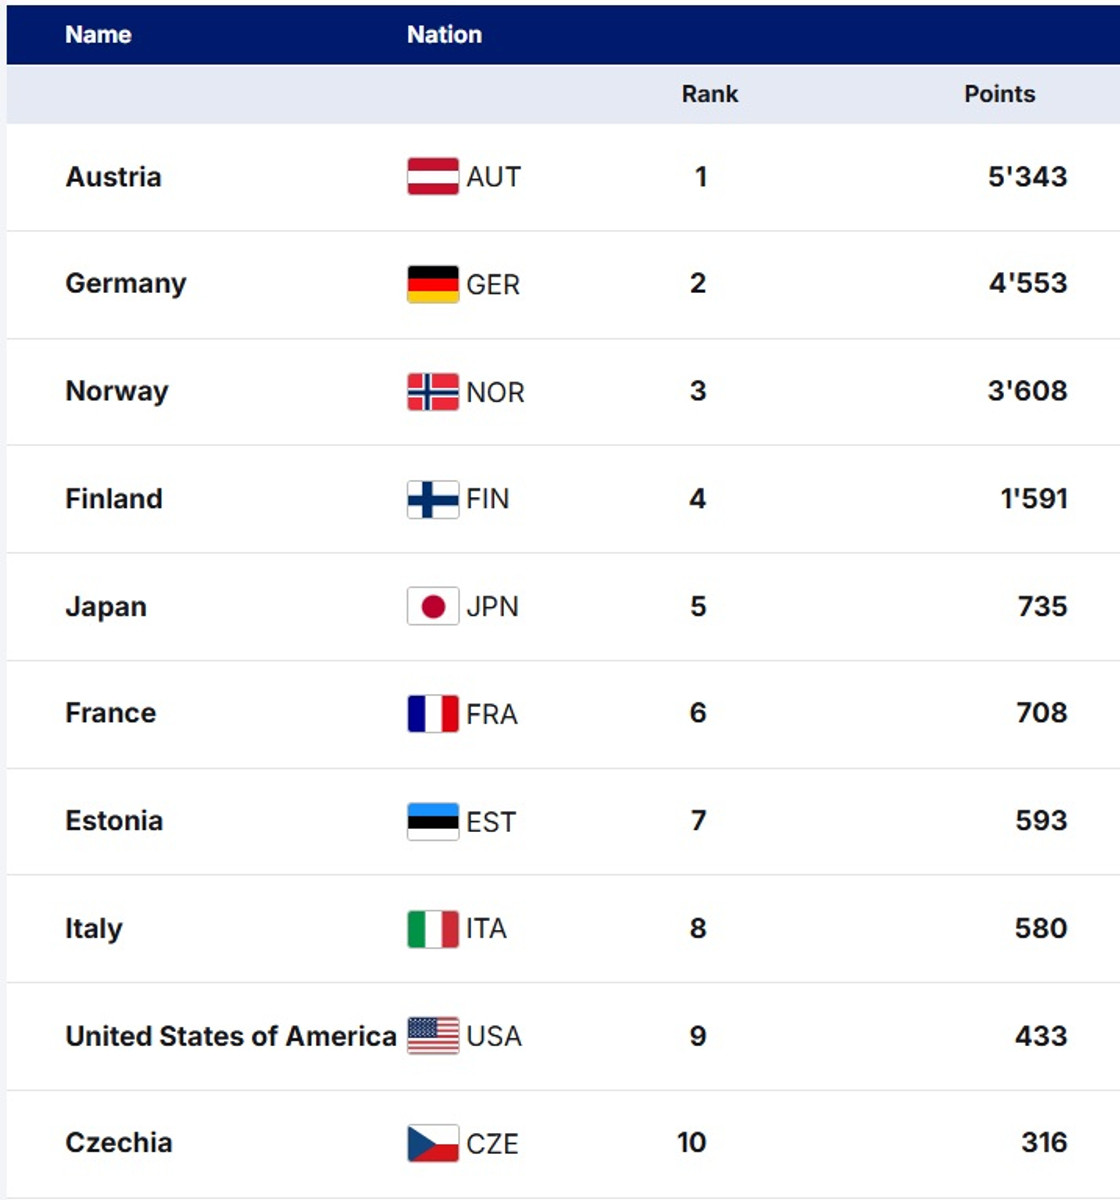The height and width of the screenshot is (1200, 1120).
Task: Click the France flag icon
Action: point(433,714)
